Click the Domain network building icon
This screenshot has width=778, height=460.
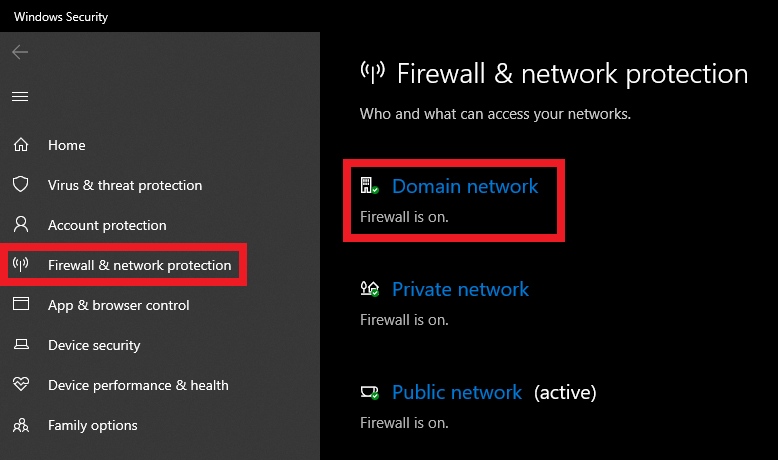(x=369, y=186)
